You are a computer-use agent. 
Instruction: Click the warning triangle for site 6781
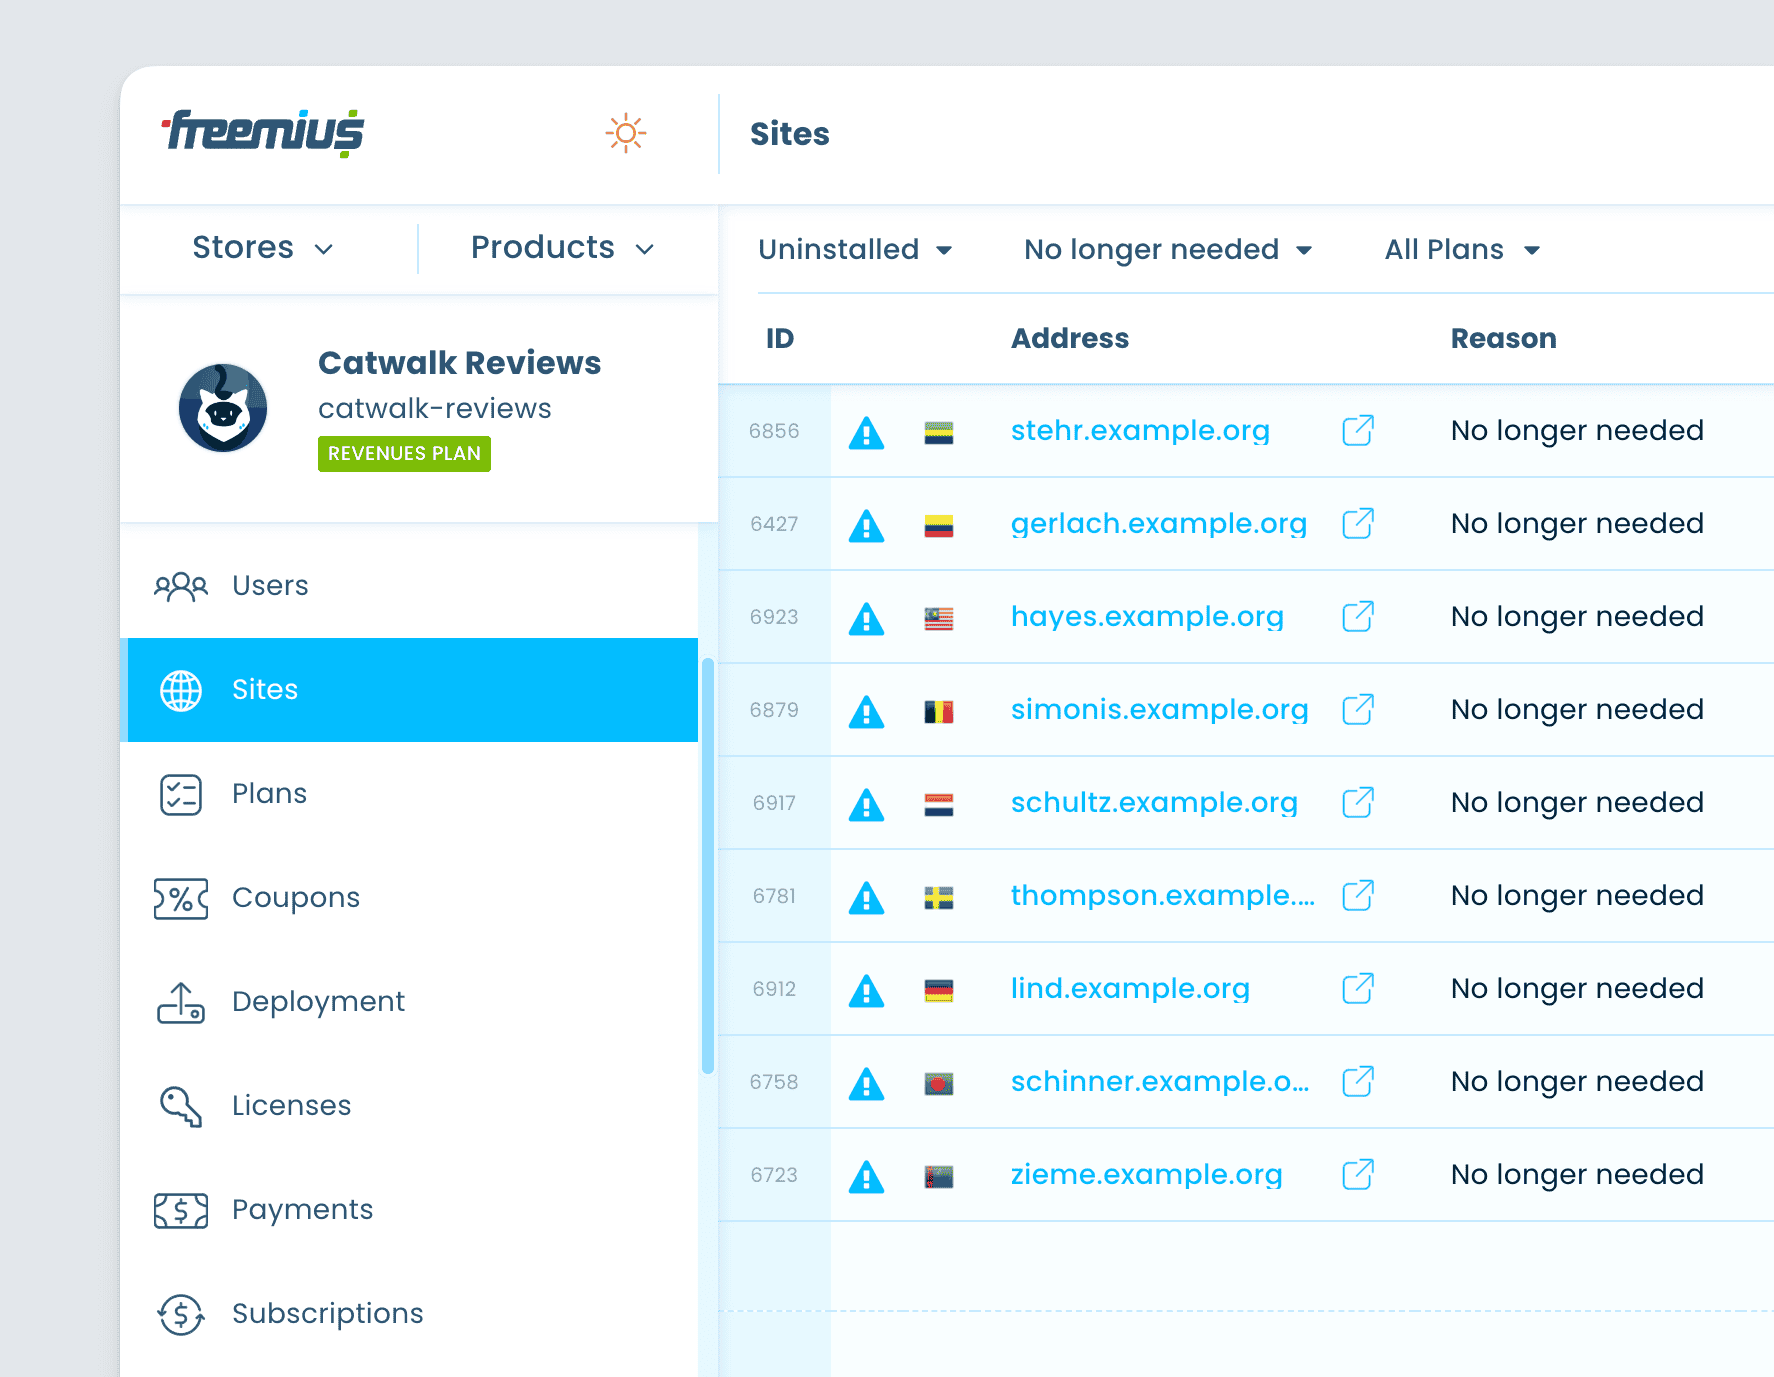[866, 898]
